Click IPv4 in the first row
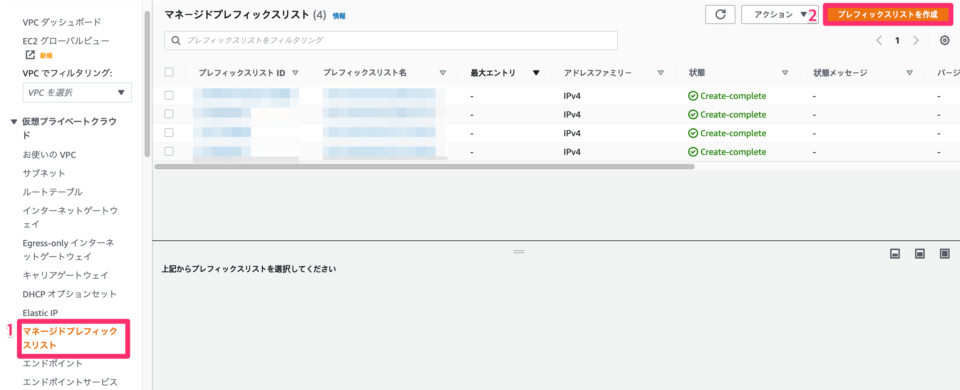The height and width of the screenshot is (390, 960). point(572,96)
